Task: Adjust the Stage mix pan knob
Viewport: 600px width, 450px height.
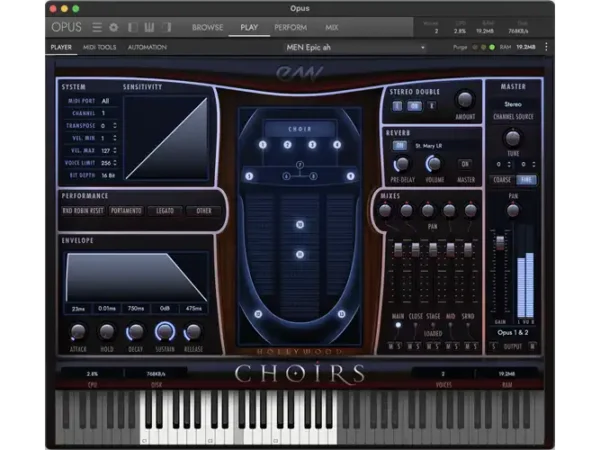Action: 428,210
